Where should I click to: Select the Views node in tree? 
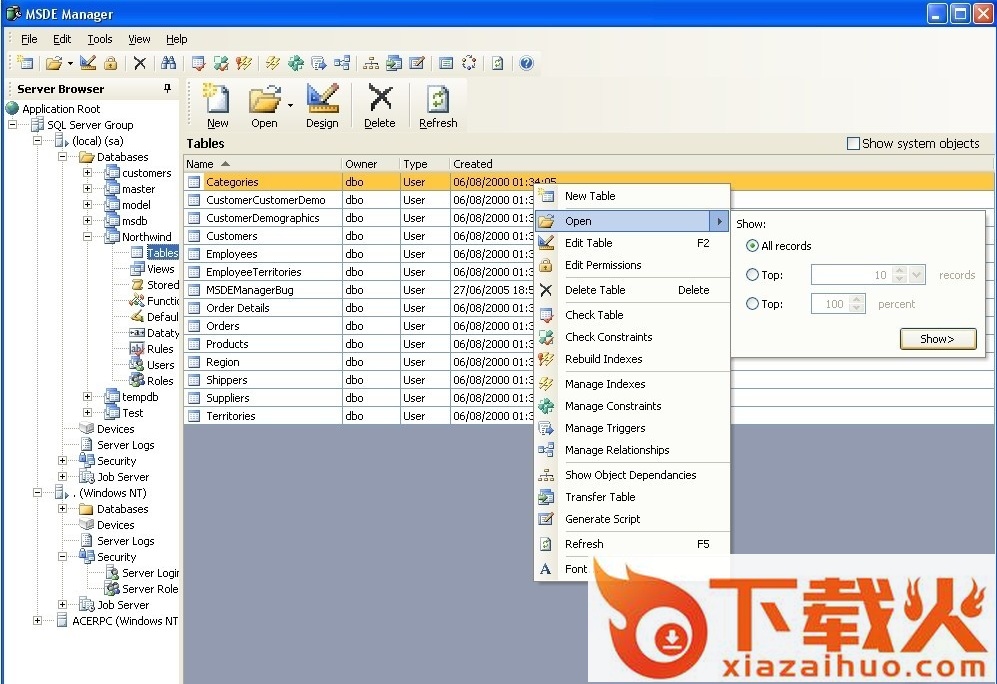(160, 269)
